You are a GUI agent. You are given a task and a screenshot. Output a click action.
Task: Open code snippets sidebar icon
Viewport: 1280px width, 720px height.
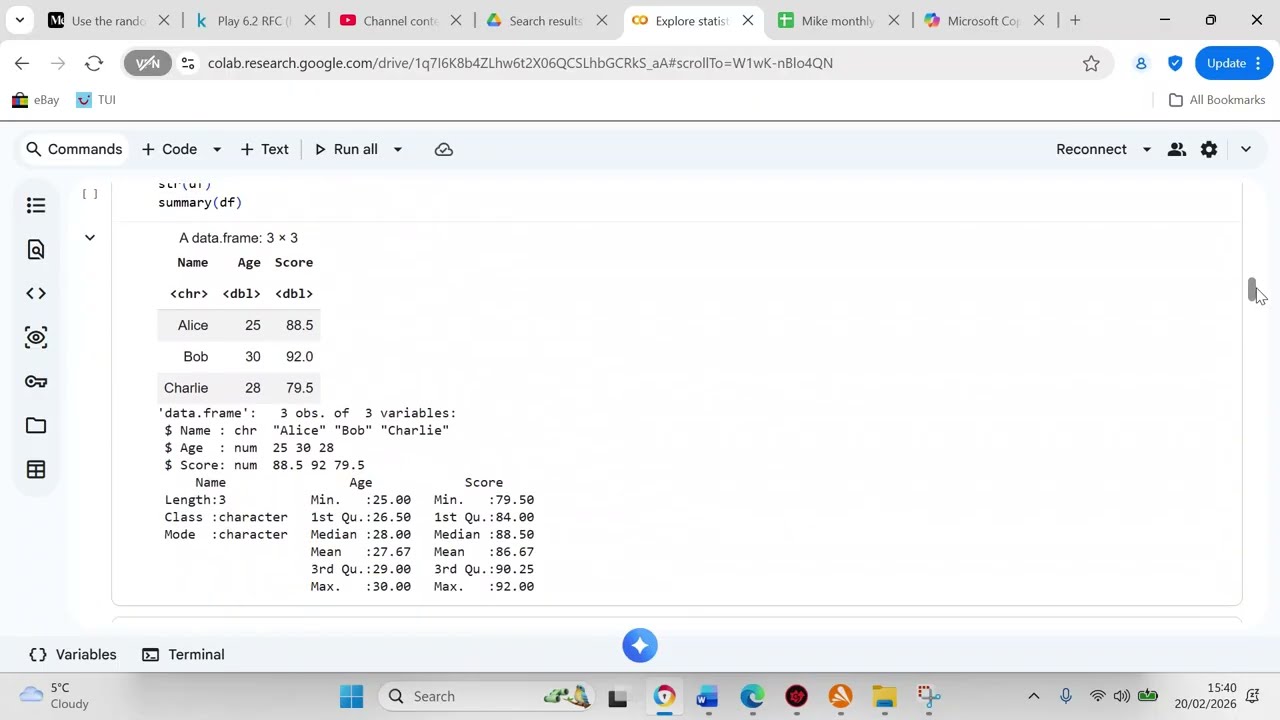pyautogui.click(x=36, y=293)
